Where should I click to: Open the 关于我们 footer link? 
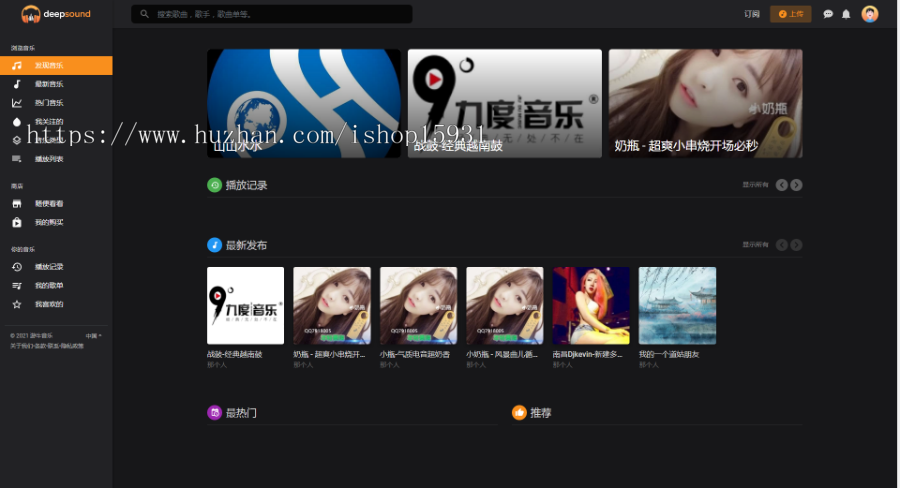tap(20, 346)
